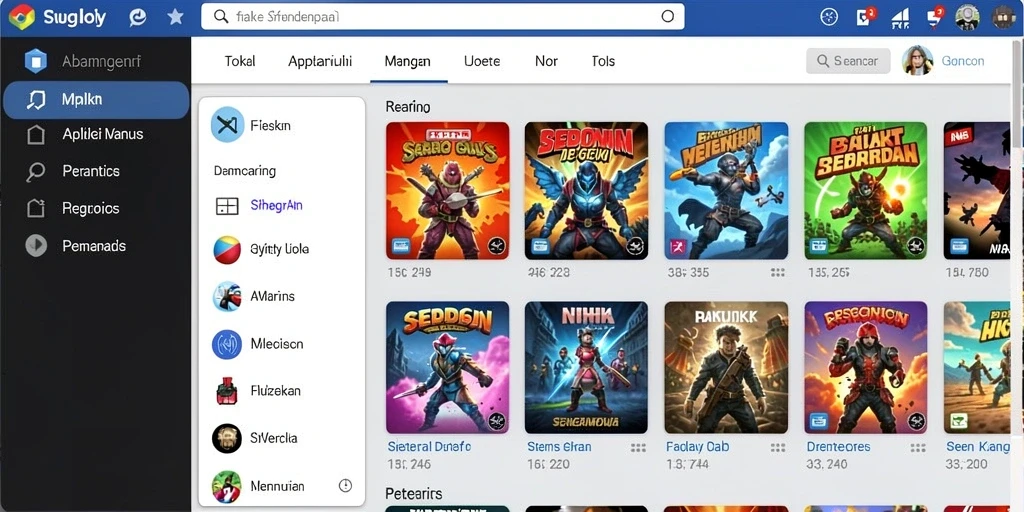Screen dimensions: 1024x512
Task: Open the Balakt Sebardan game thumbnail
Action: tap(865, 191)
